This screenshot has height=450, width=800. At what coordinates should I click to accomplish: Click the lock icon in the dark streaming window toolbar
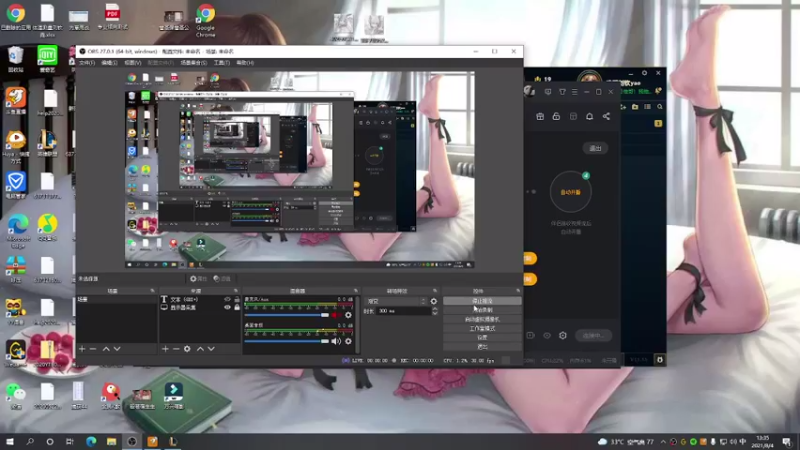coord(556,116)
